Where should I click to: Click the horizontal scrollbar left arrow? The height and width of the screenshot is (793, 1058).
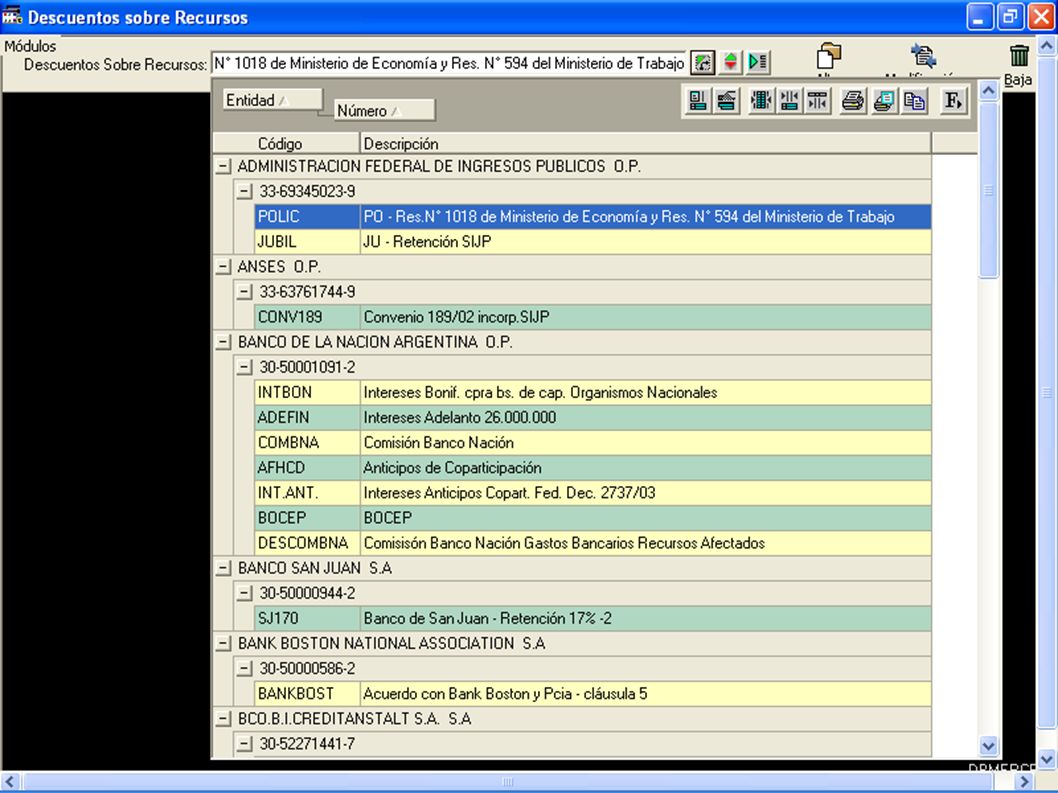pyautogui.click(x=10, y=782)
